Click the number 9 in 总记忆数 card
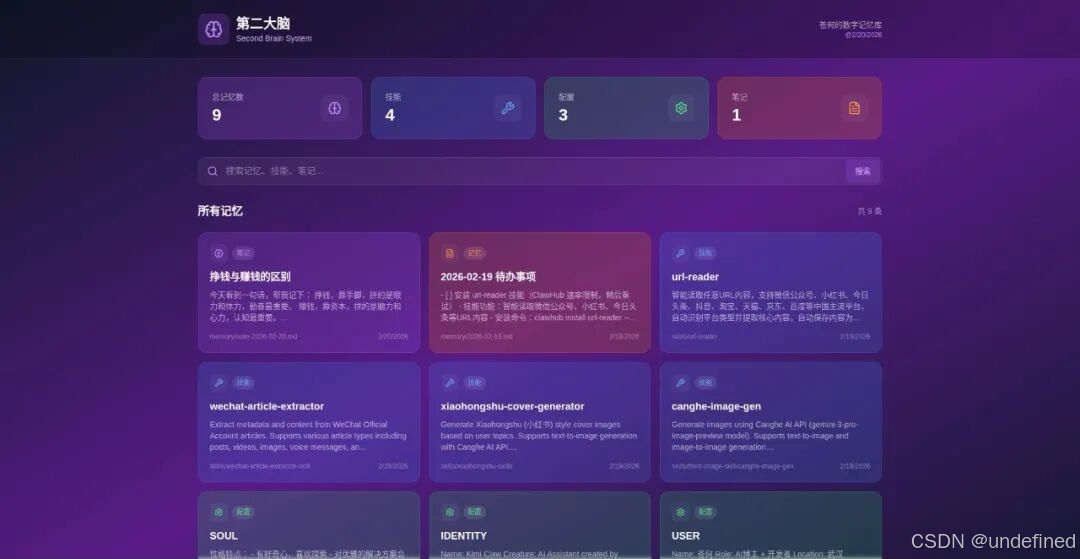Screen dimensions: 1080x559 216,116
